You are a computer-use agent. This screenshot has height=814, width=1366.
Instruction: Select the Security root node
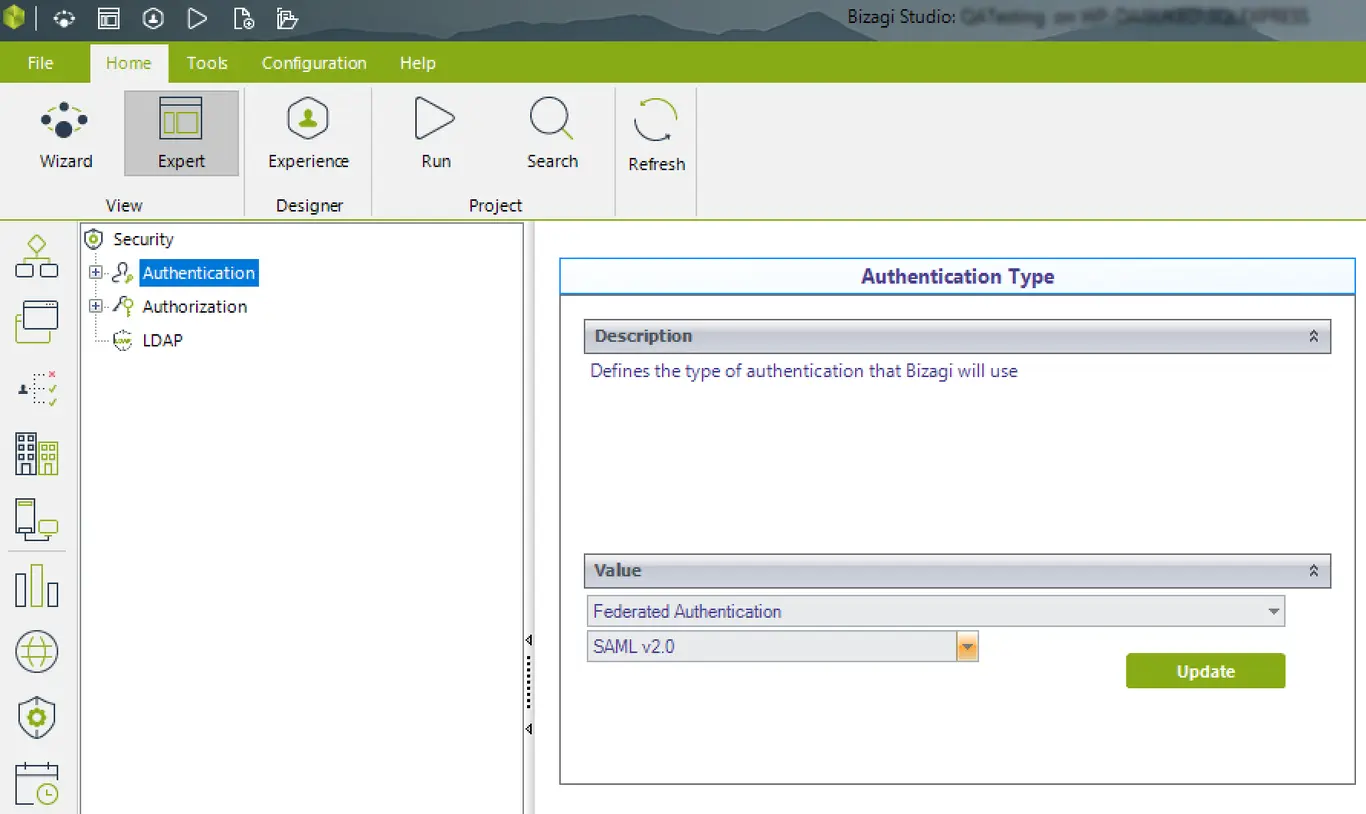click(143, 239)
